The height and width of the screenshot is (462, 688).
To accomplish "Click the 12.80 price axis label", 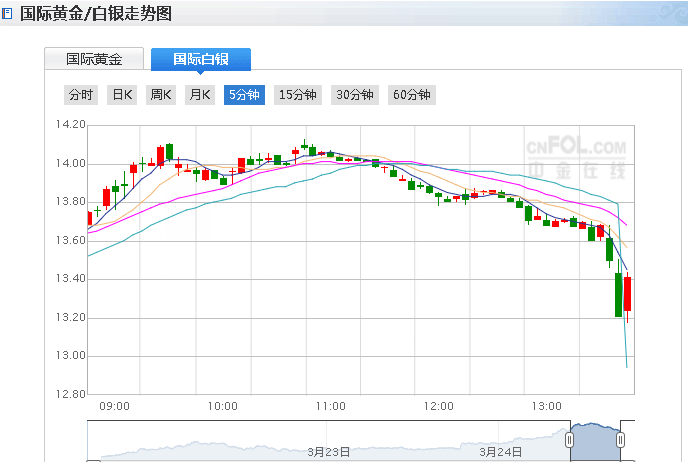I will click(70, 394).
